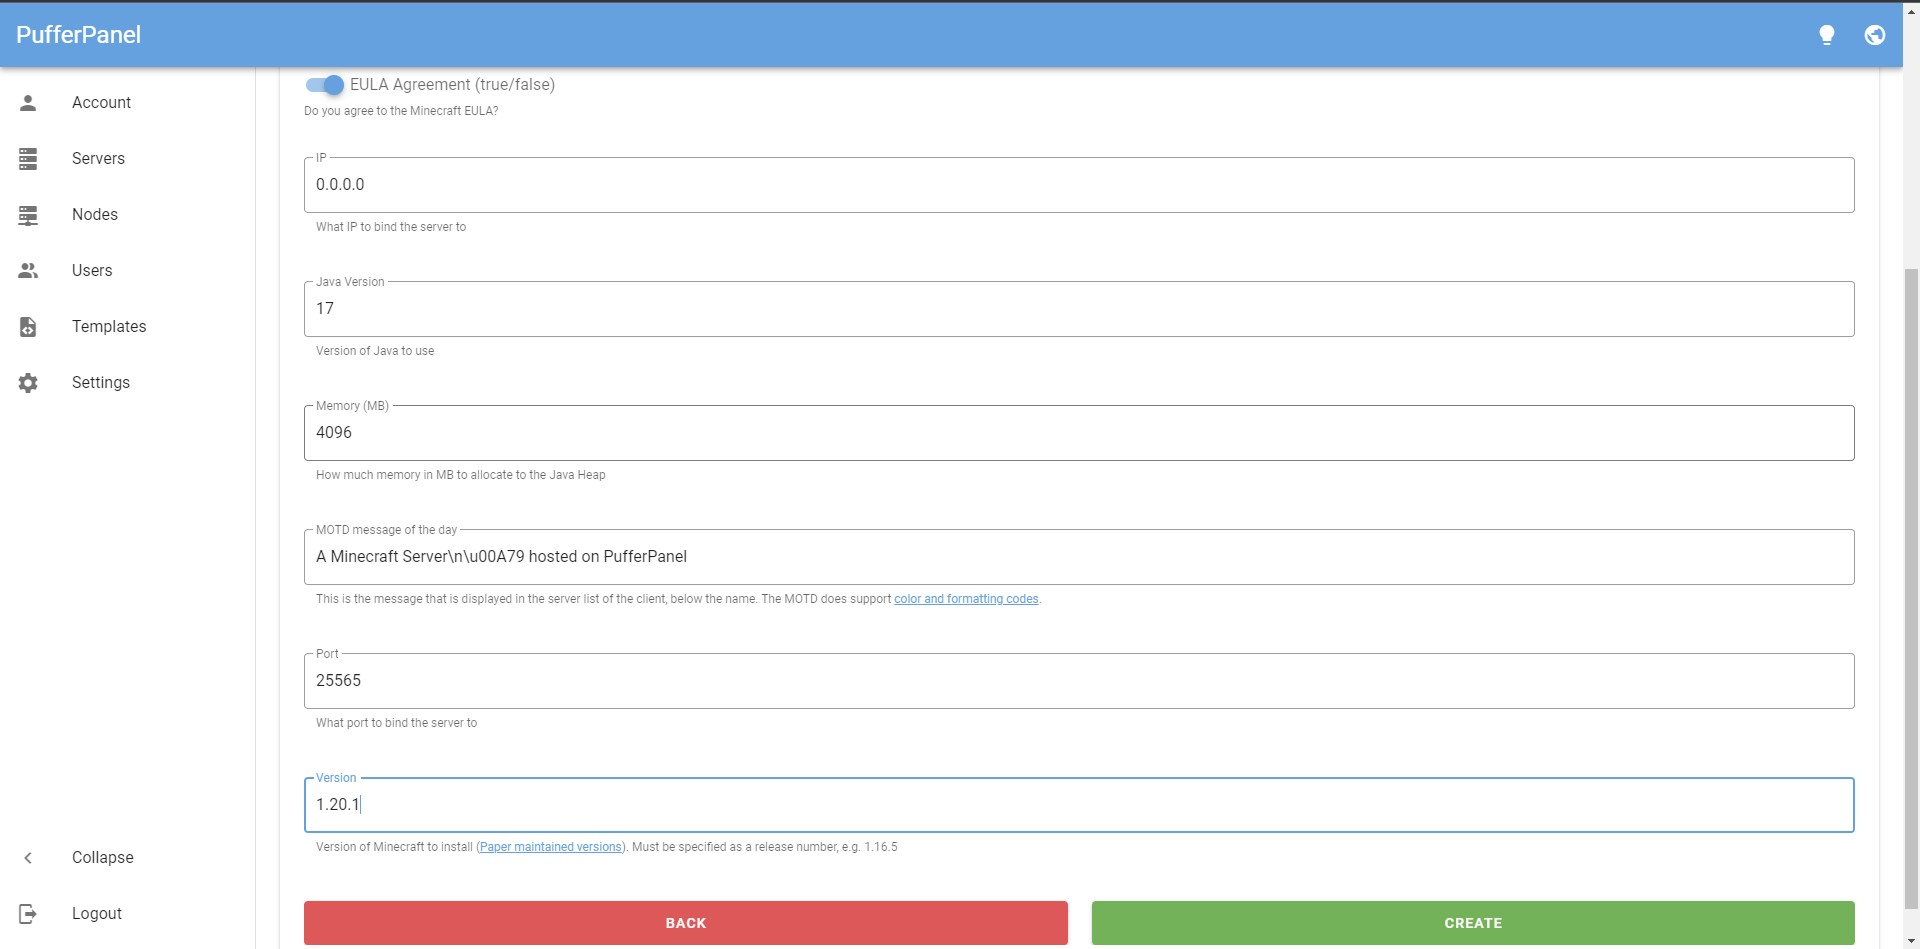Viewport: 1920px width, 949px height.
Task: Follow the Paper maintained versions link
Action: [549, 846]
